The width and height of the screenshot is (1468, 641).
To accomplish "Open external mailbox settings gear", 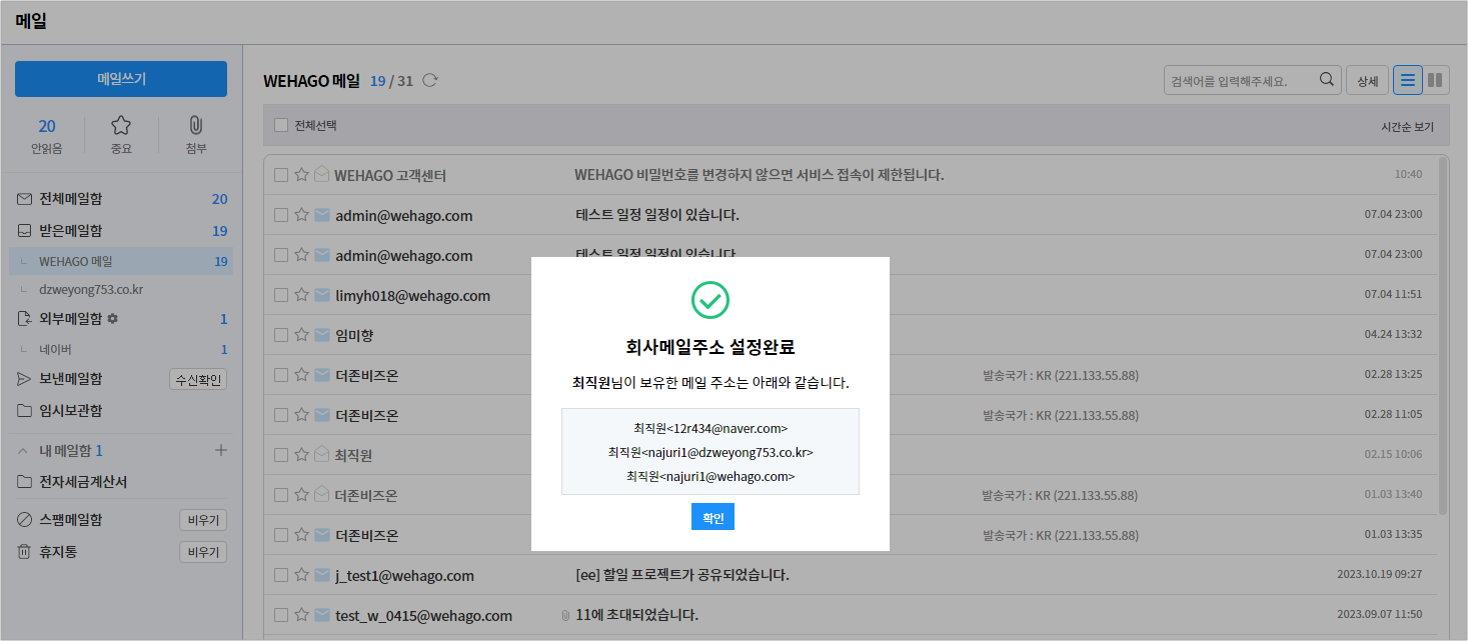I will click(x=113, y=319).
